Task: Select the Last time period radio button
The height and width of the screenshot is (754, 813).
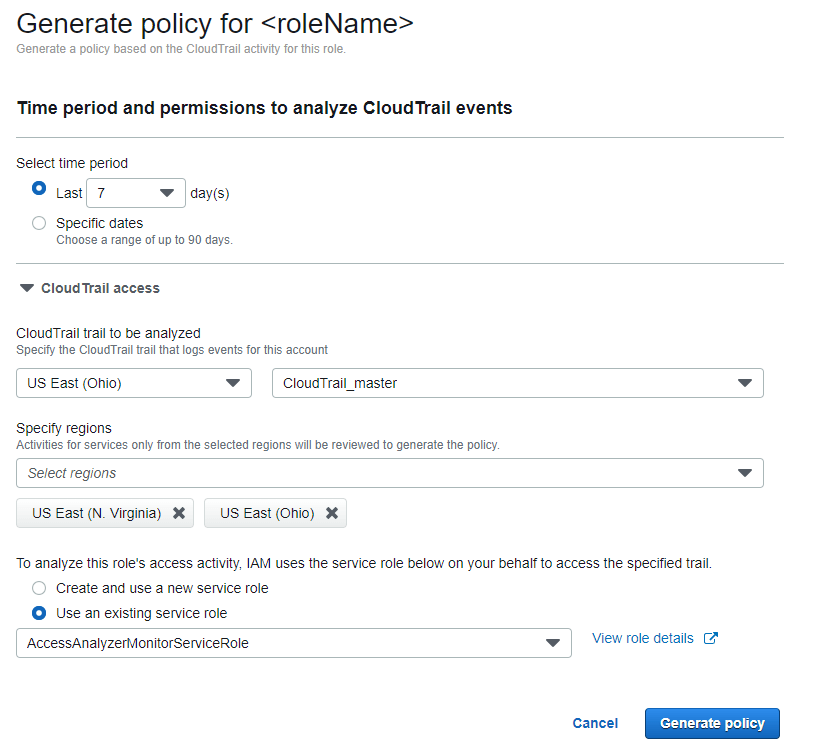Action: click(38, 190)
